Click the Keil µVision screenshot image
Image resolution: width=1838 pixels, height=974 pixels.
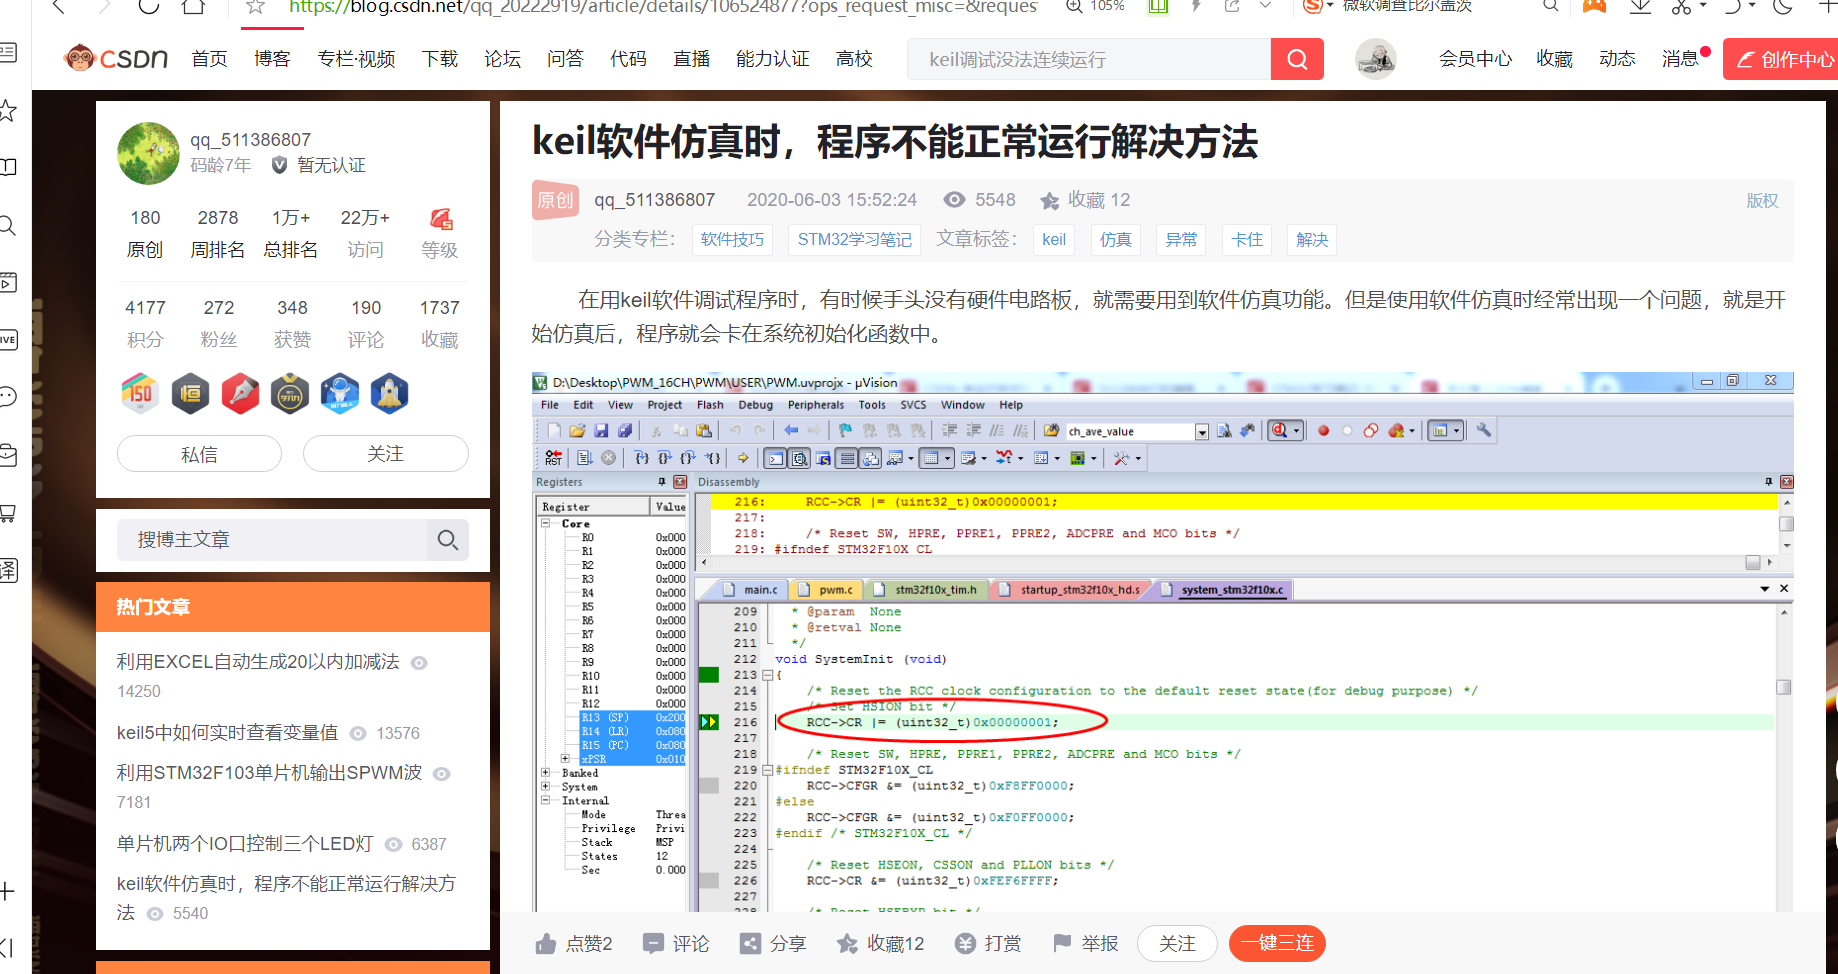tap(1162, 641)
